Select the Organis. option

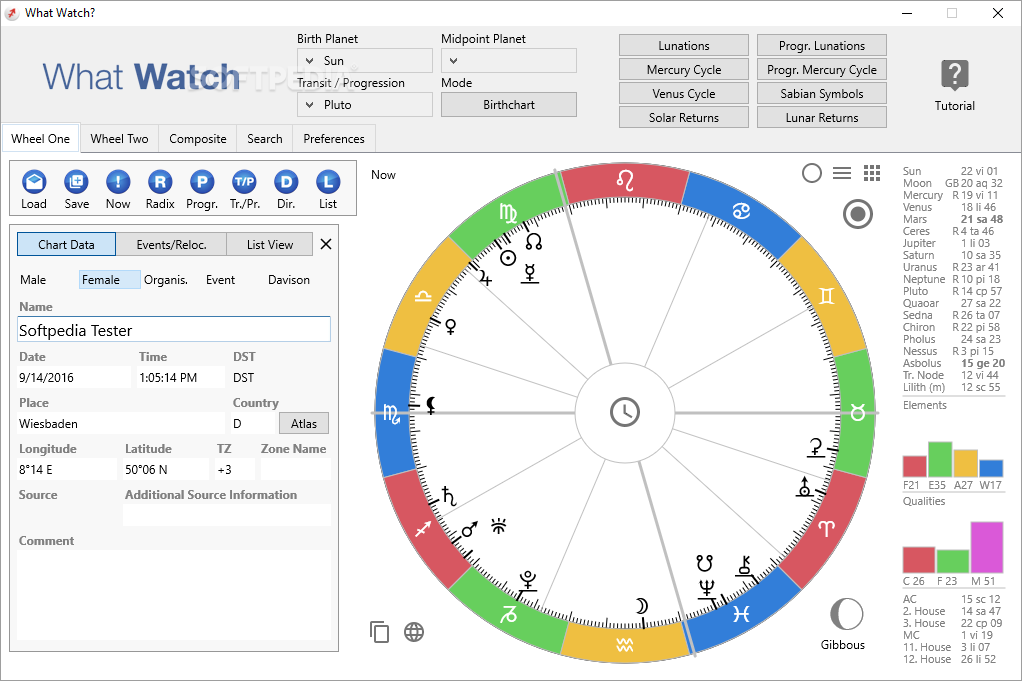tap(166, 280)
